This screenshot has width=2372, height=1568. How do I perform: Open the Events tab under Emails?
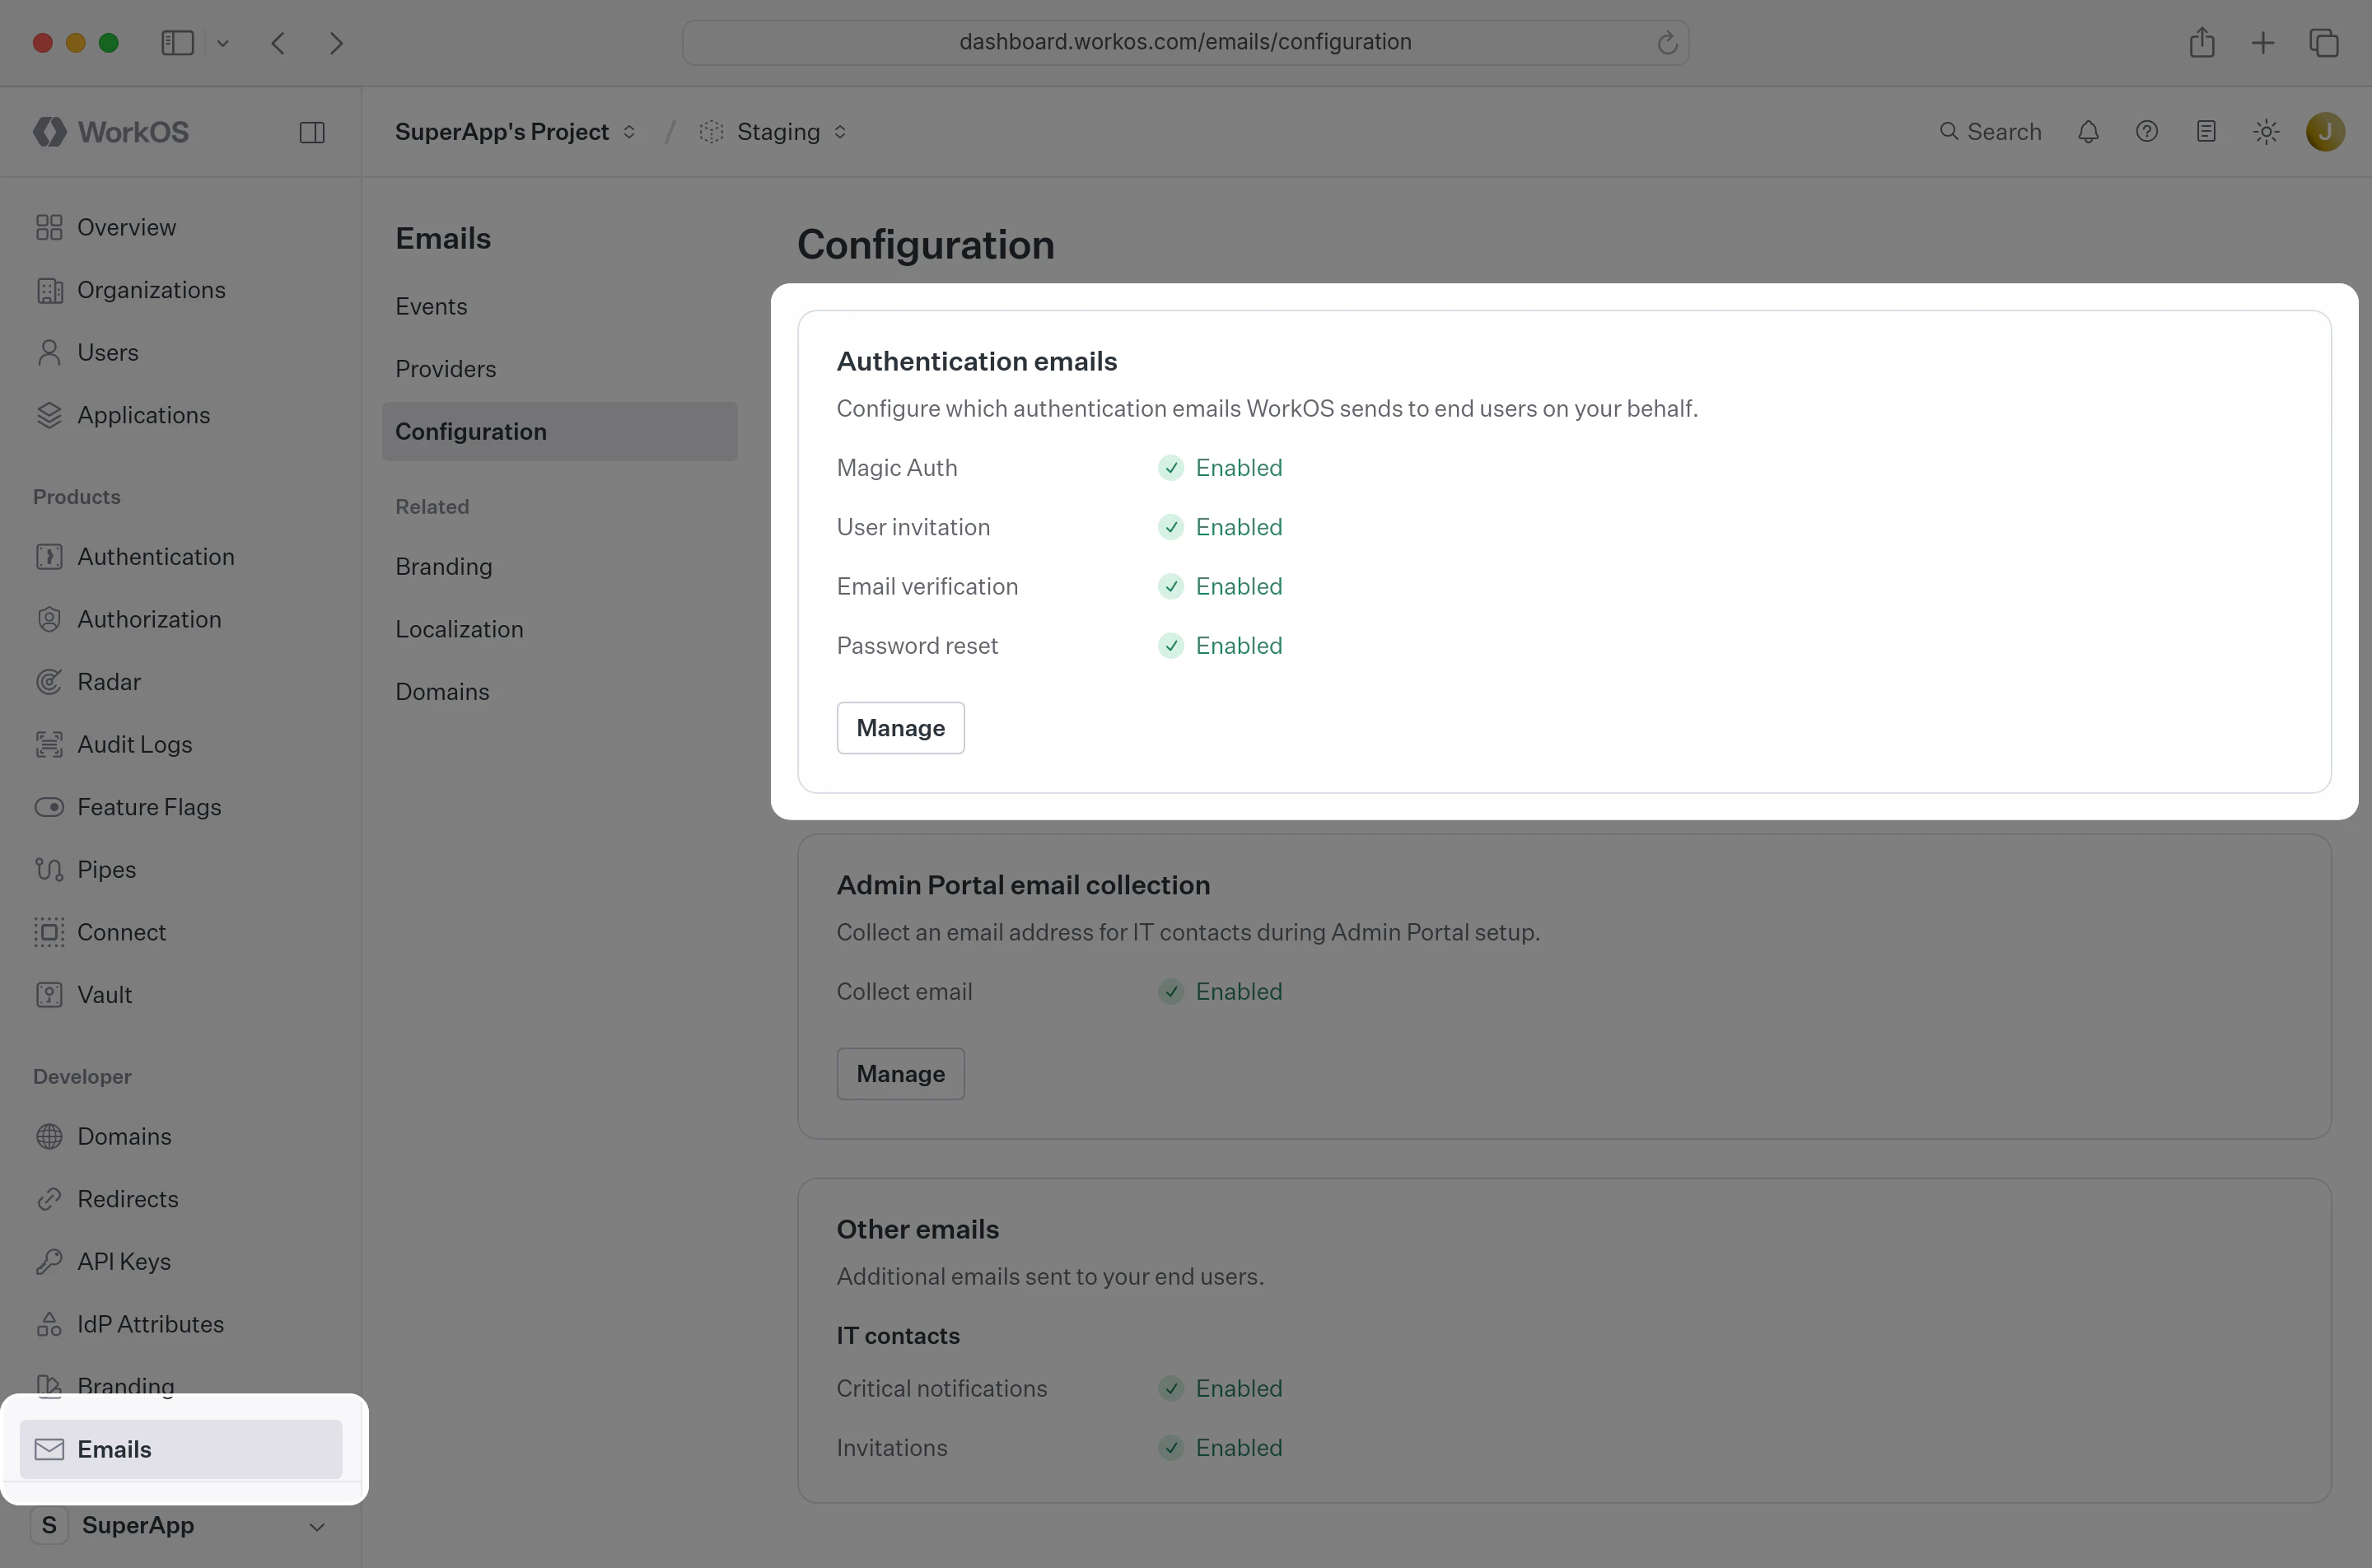560,306
